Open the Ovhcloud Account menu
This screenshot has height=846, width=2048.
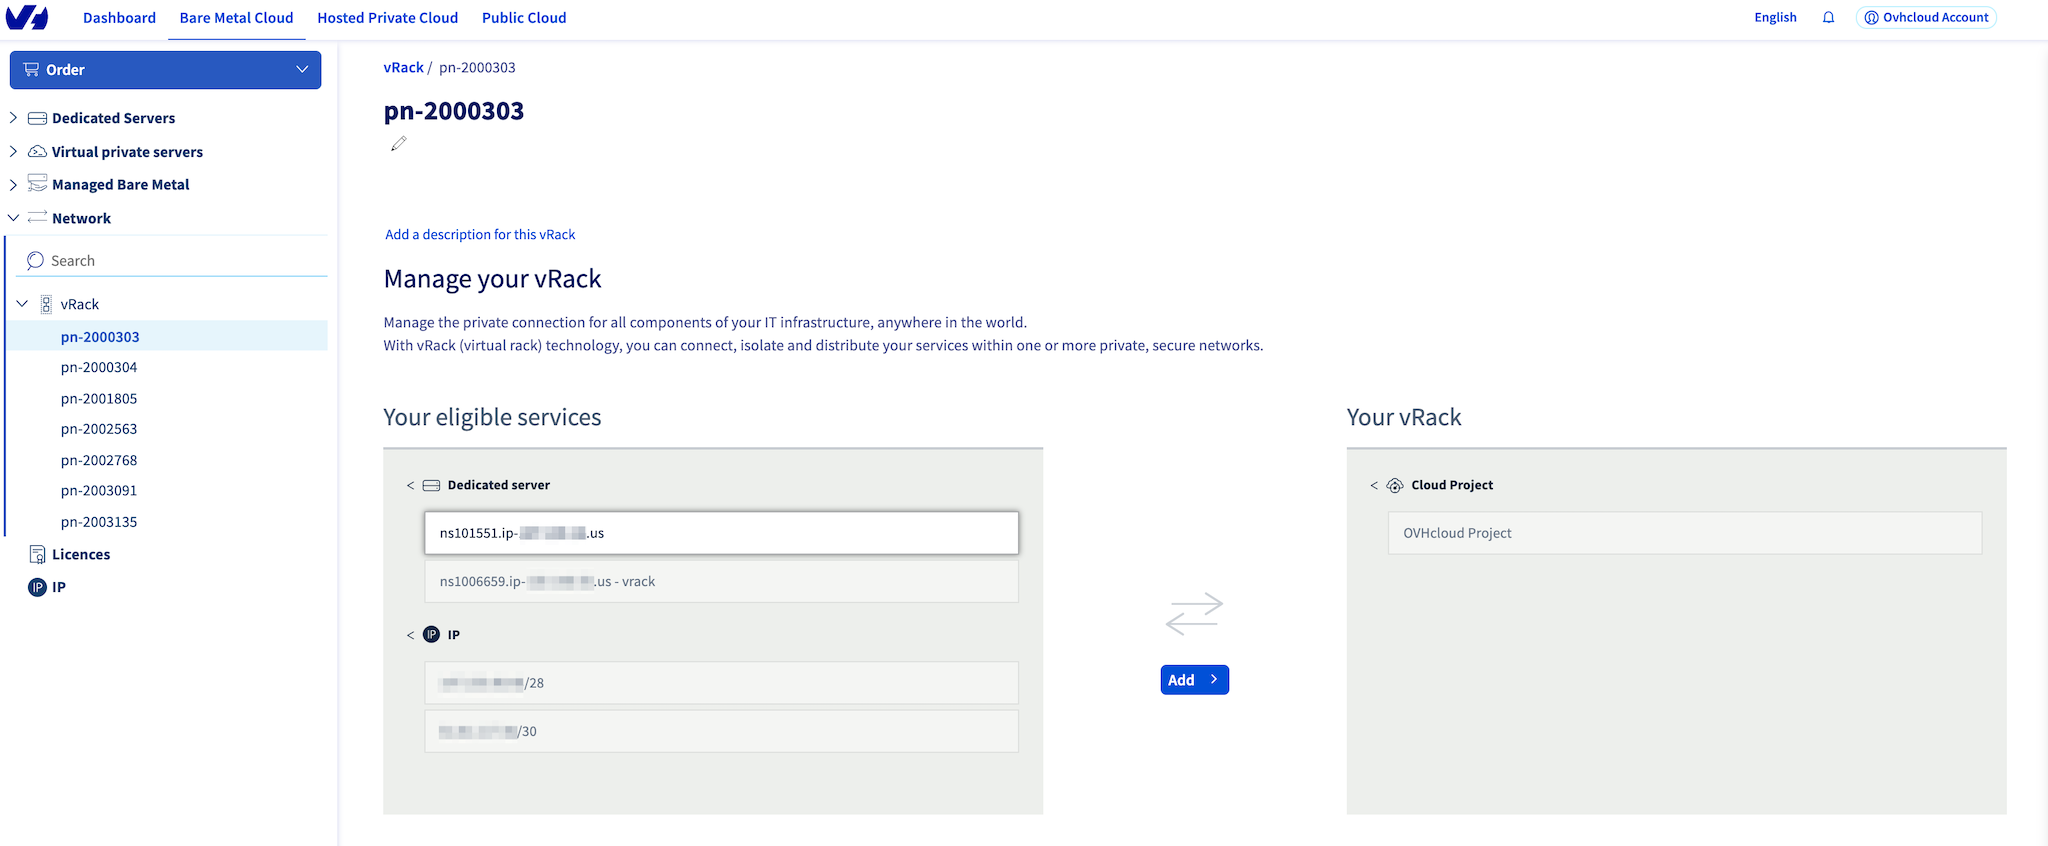1926,18
